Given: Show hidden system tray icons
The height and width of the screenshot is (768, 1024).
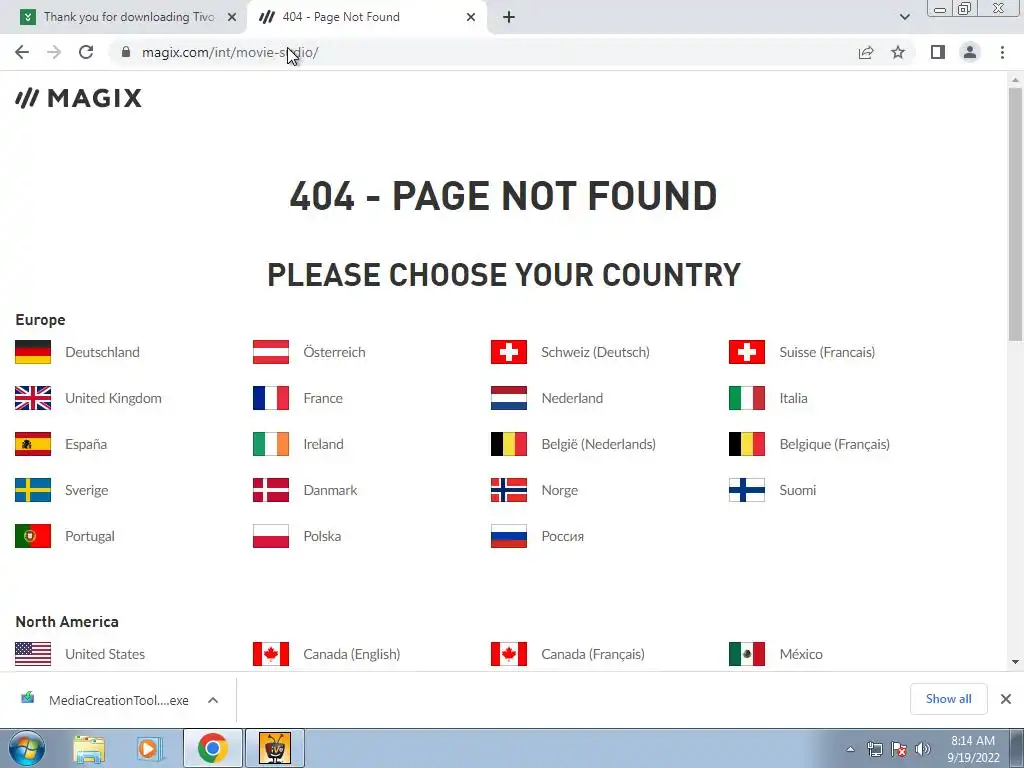Looking at the screenshot, I should click(x=850, y=749).
